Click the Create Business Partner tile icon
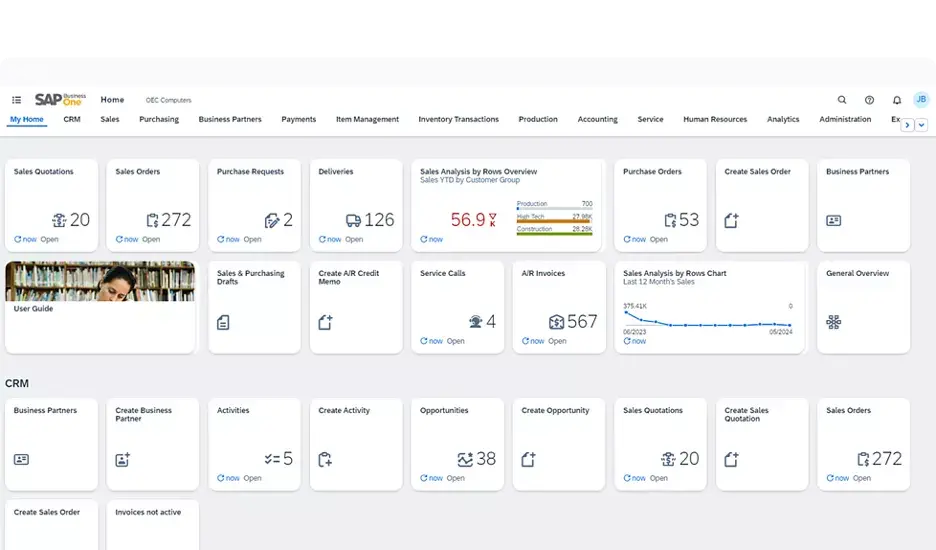 point(123,459)
